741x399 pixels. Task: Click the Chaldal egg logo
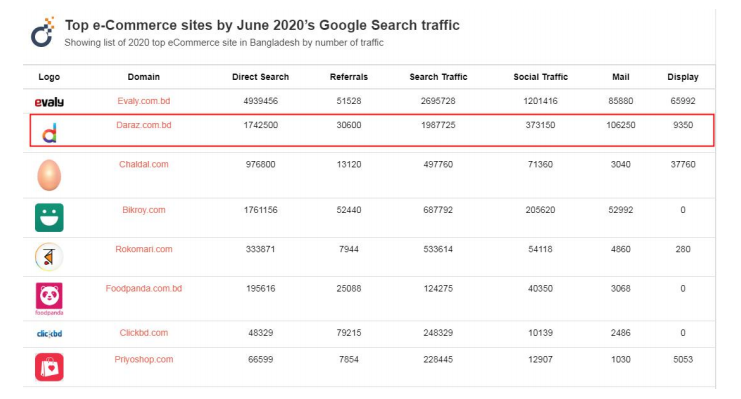click(49, 175)
